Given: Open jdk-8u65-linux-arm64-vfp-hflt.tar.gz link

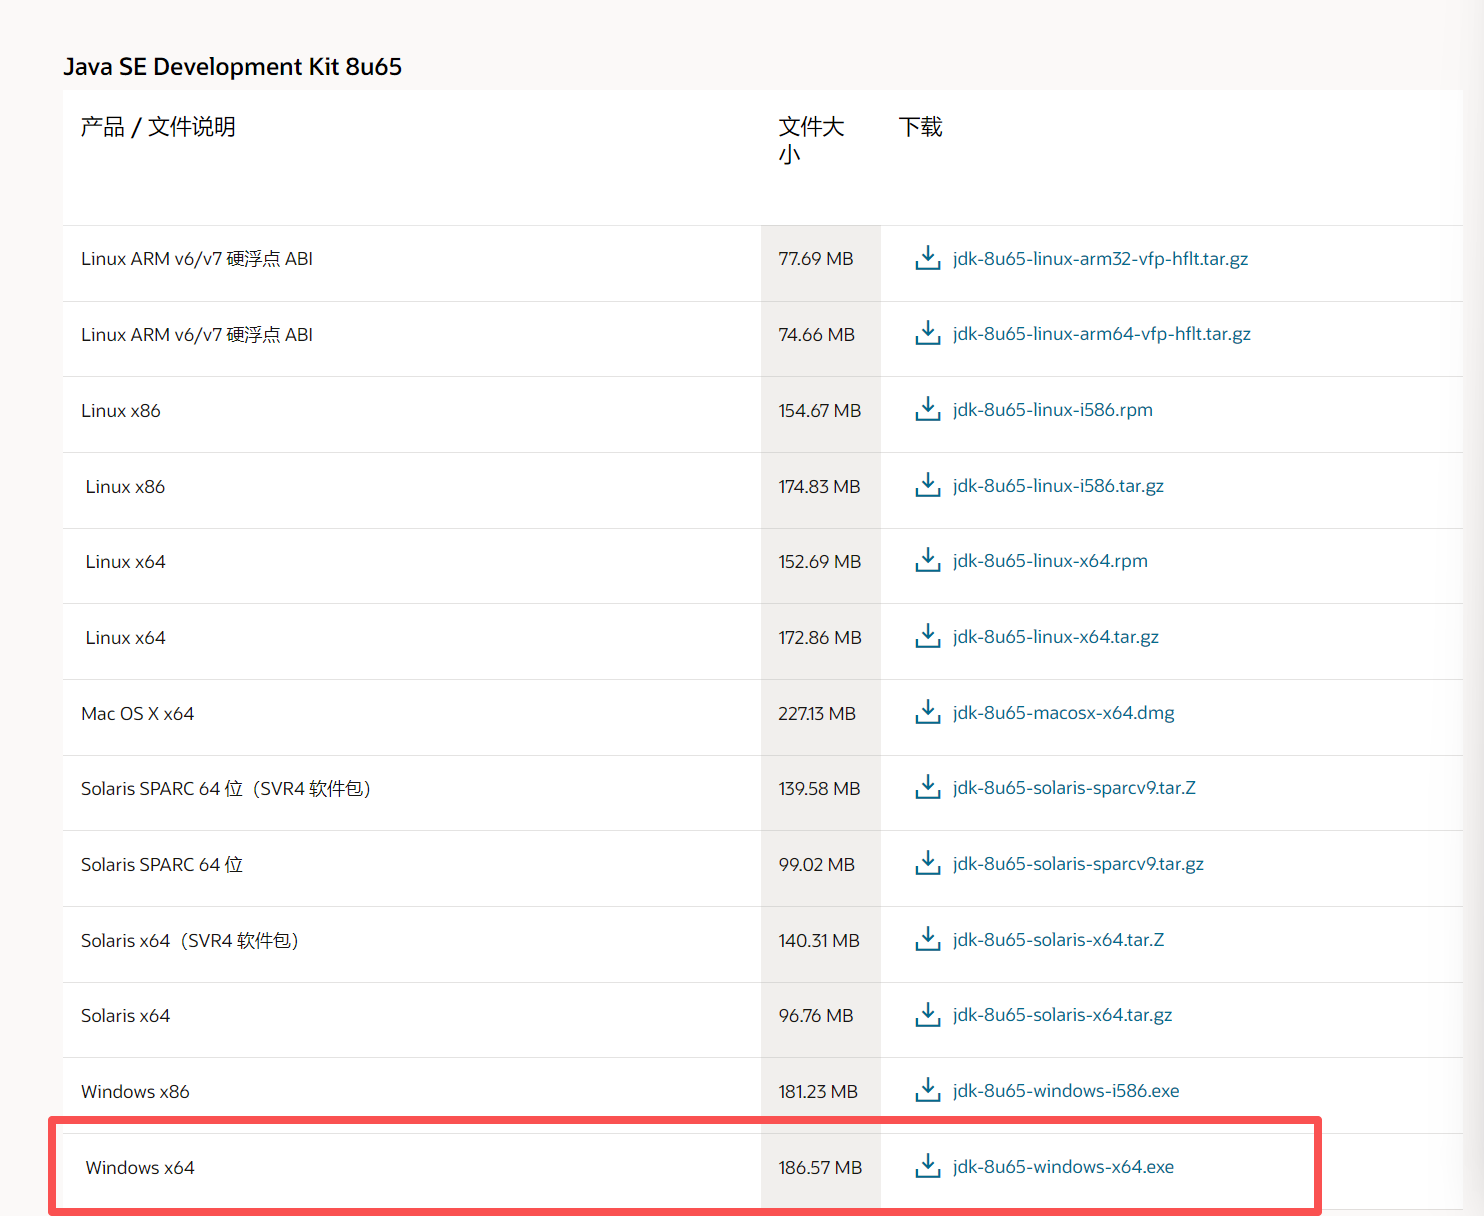Looking at the screenshot, I should (1101, 333).
